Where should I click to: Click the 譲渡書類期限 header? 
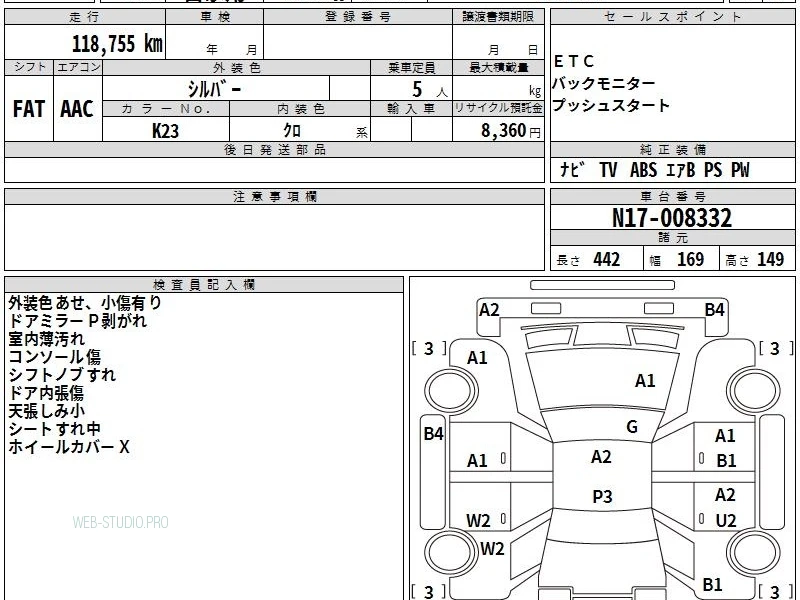(x=498, y=17)
